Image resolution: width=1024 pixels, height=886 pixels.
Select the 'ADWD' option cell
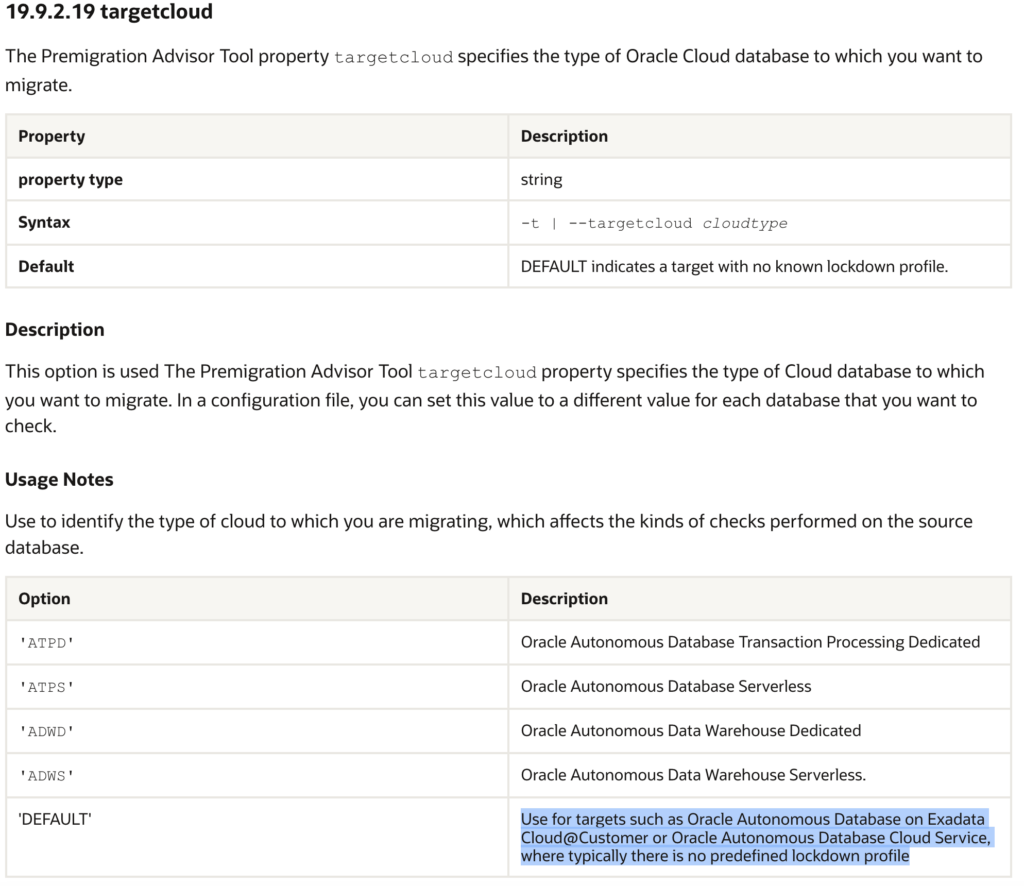pos(46,731)
